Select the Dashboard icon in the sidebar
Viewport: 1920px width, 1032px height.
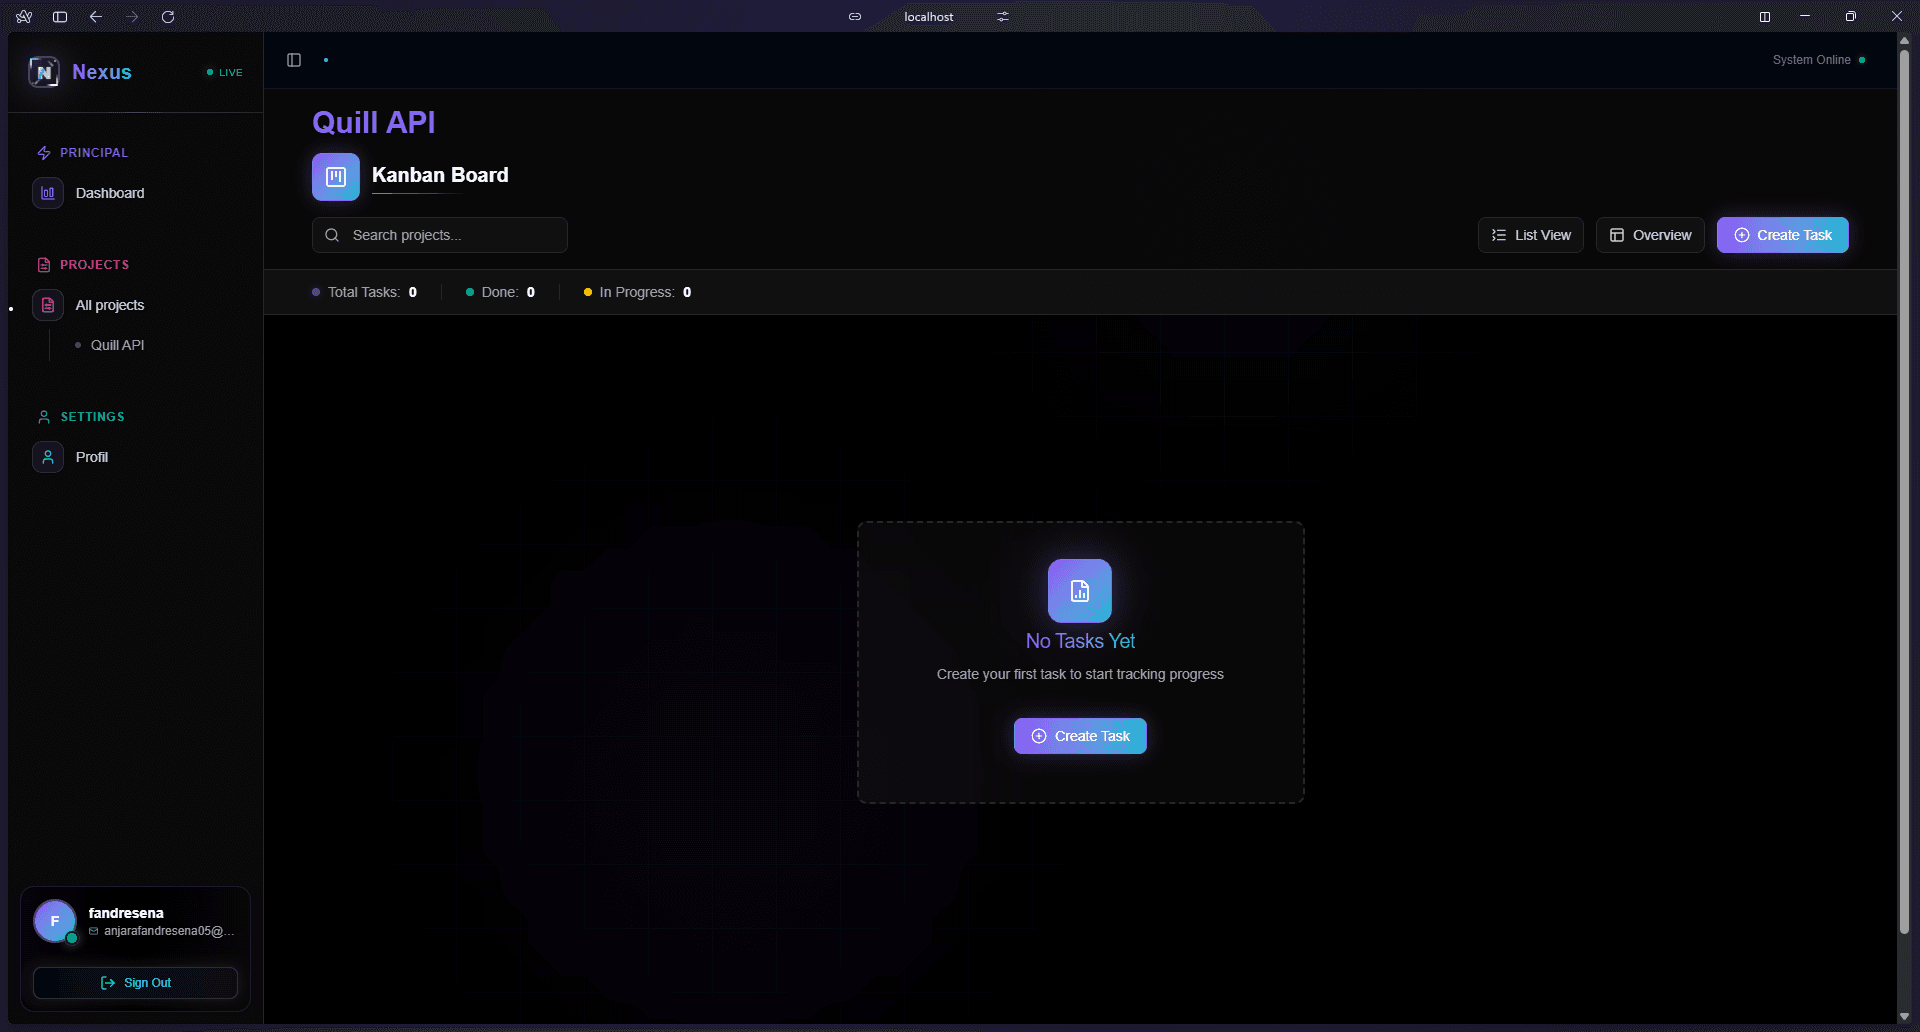[48, 192]
